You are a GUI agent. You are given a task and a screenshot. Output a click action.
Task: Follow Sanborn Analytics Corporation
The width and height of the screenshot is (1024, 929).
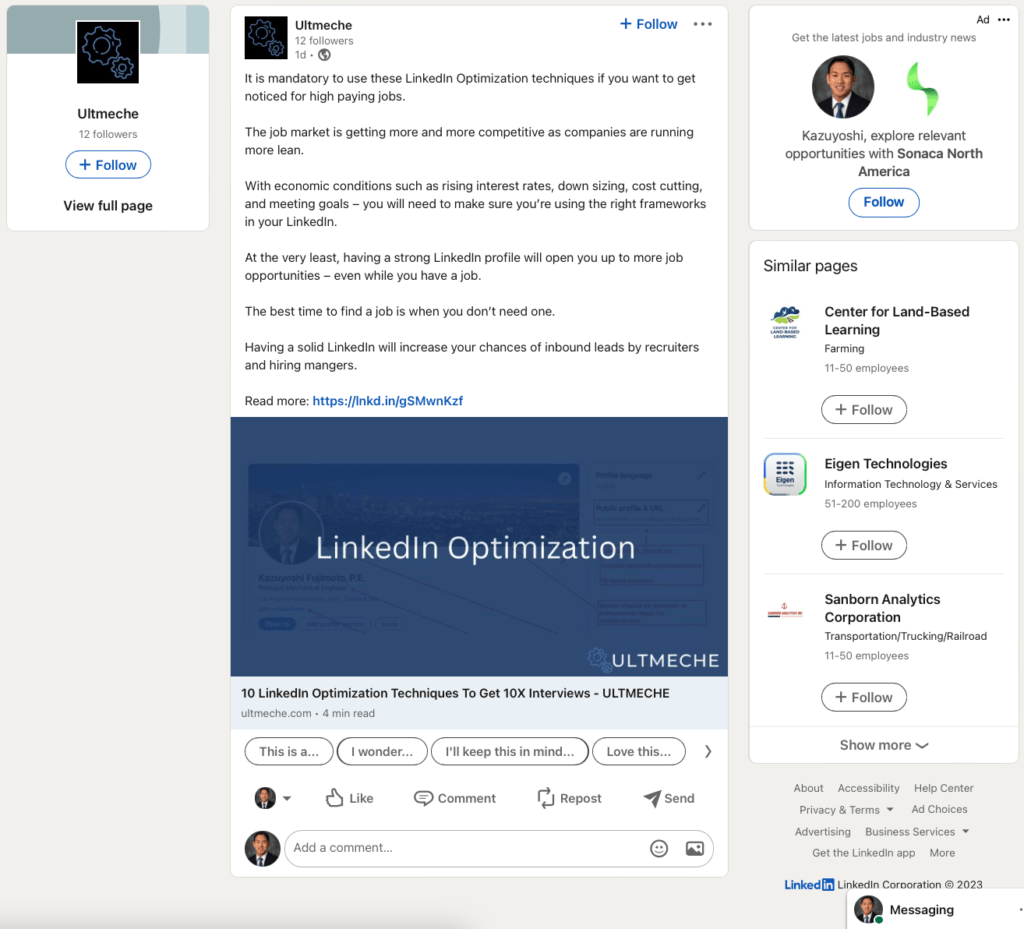pyautogui.click(x=863, y=697)
